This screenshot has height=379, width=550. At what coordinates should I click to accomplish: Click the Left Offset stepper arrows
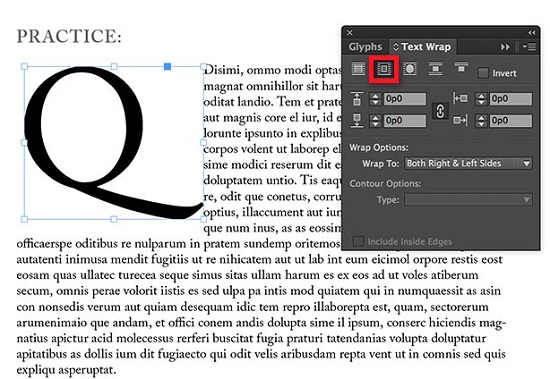point(481,99)
